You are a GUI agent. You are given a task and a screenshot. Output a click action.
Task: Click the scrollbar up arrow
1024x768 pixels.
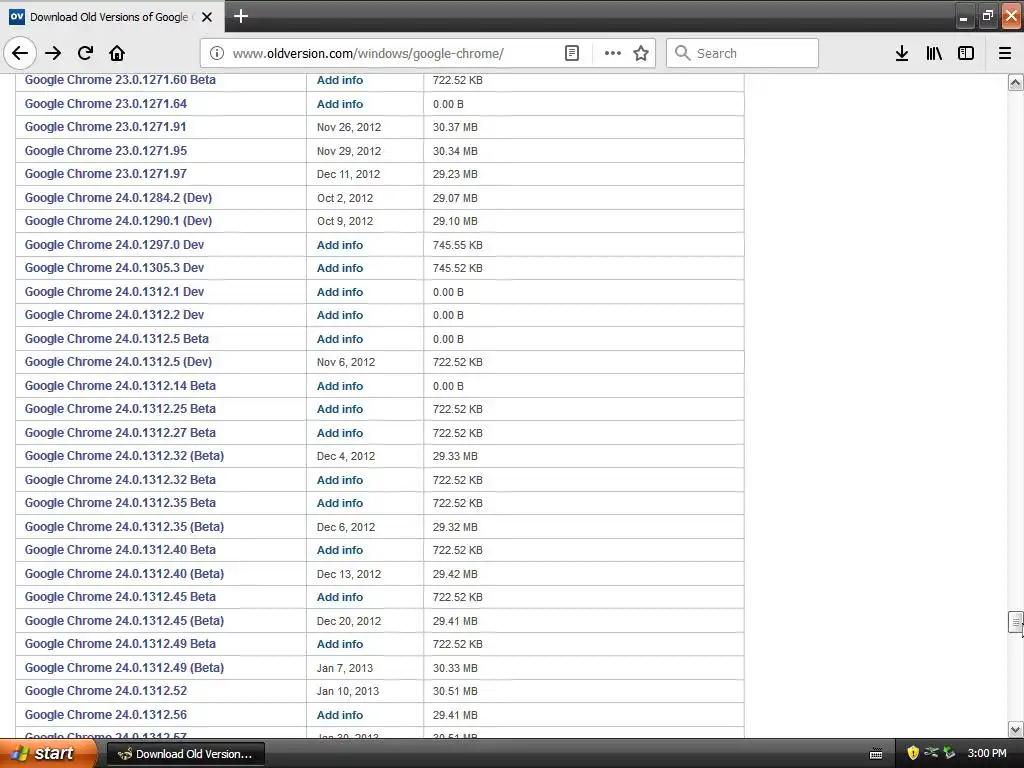pyautogui.click(x=1016, y=82)
